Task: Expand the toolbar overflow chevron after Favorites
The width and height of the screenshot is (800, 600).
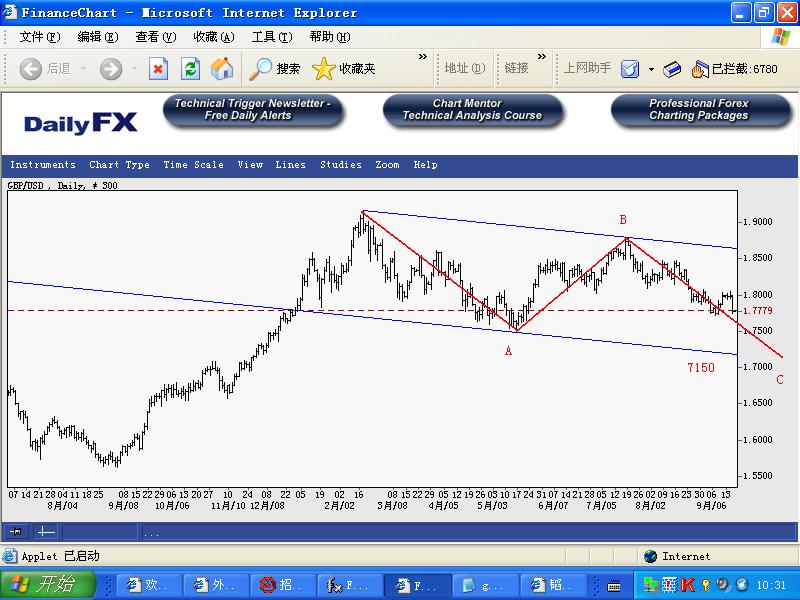Action: (423, 57)
